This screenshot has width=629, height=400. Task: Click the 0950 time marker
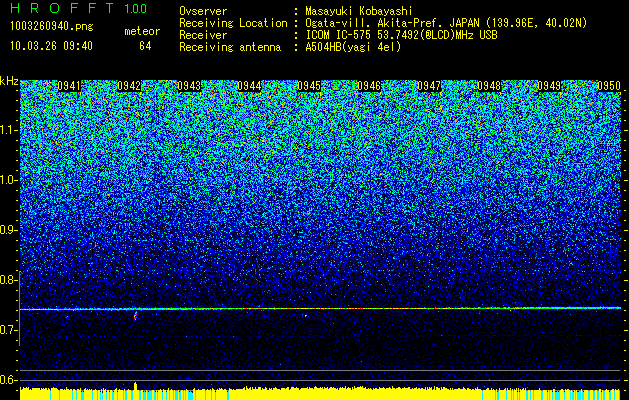(609, 86)
